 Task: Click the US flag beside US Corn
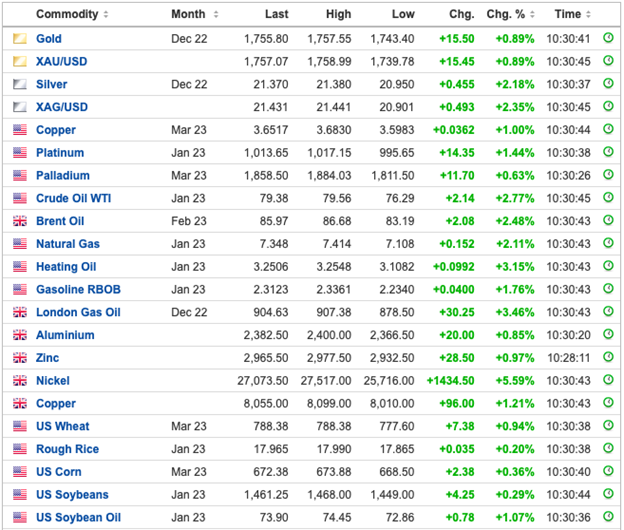pos(20,472)
